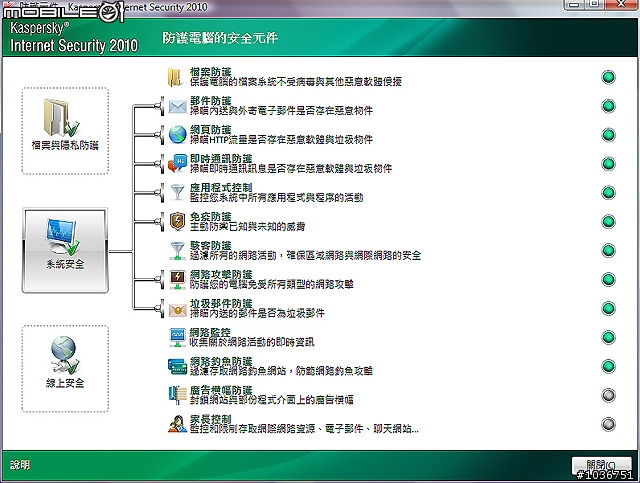Toggle the 垃圾郵件防護 status indicator
The image size is (640, 483).
click(608, 308)
